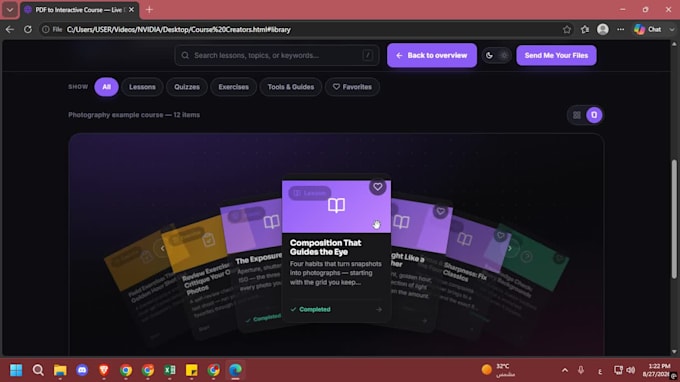Show hidden system tray icons
The height and width of the screenshot is (382, 680).
tap(565, 370)
